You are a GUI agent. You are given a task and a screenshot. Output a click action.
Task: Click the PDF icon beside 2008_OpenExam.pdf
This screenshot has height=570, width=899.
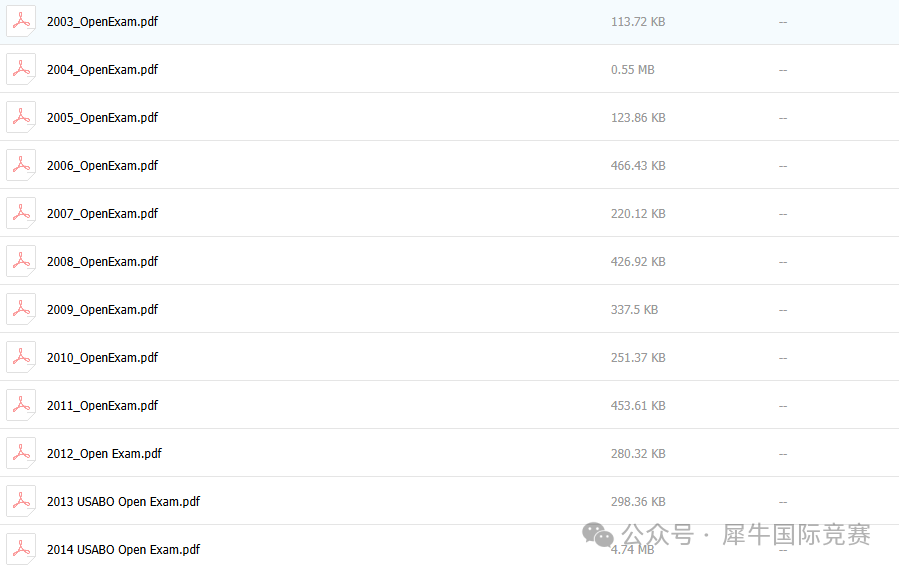click(x=21, y=261)
